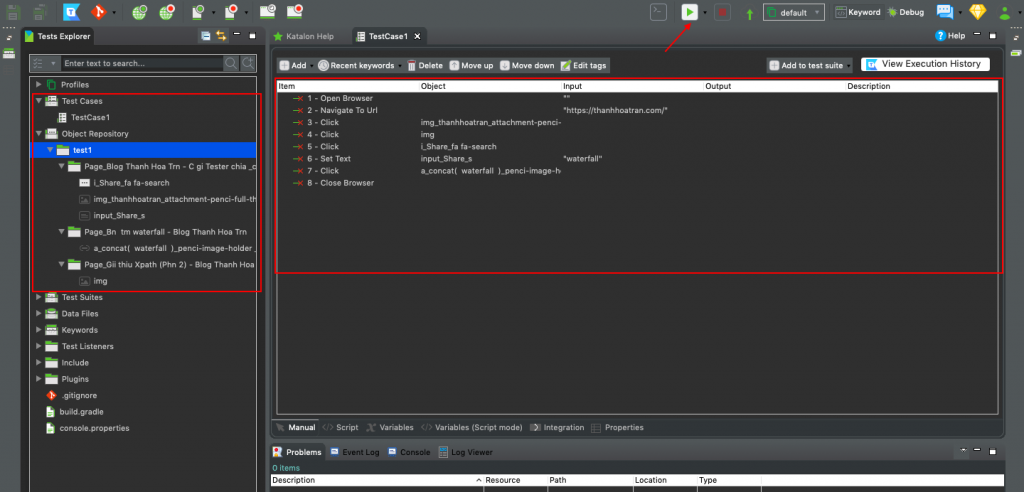
Task: Open the default execution profile dropdown
Action: [x=794, y=12]
